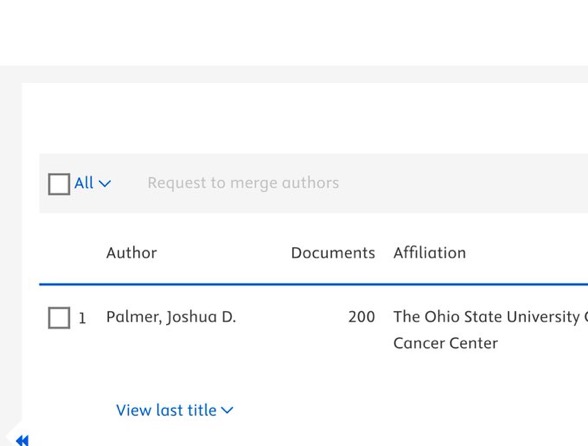Sort by the Affiliation column header
The width and height of the screenshot is (588, 446).
point(429,252)
